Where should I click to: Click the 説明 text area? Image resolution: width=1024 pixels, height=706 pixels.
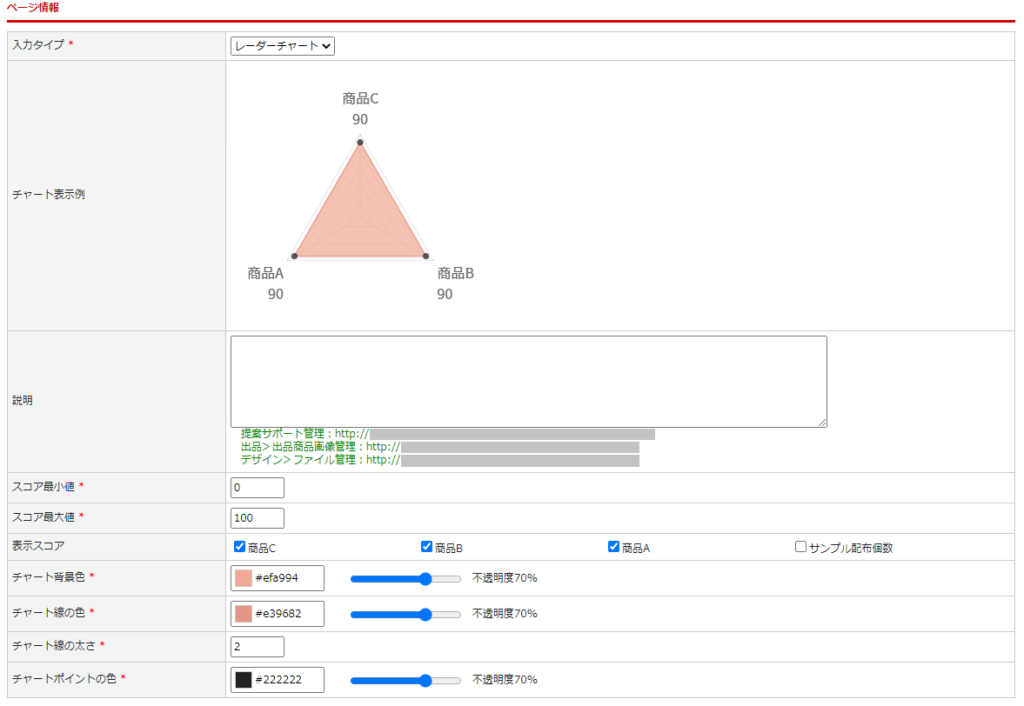pos(528,381)
